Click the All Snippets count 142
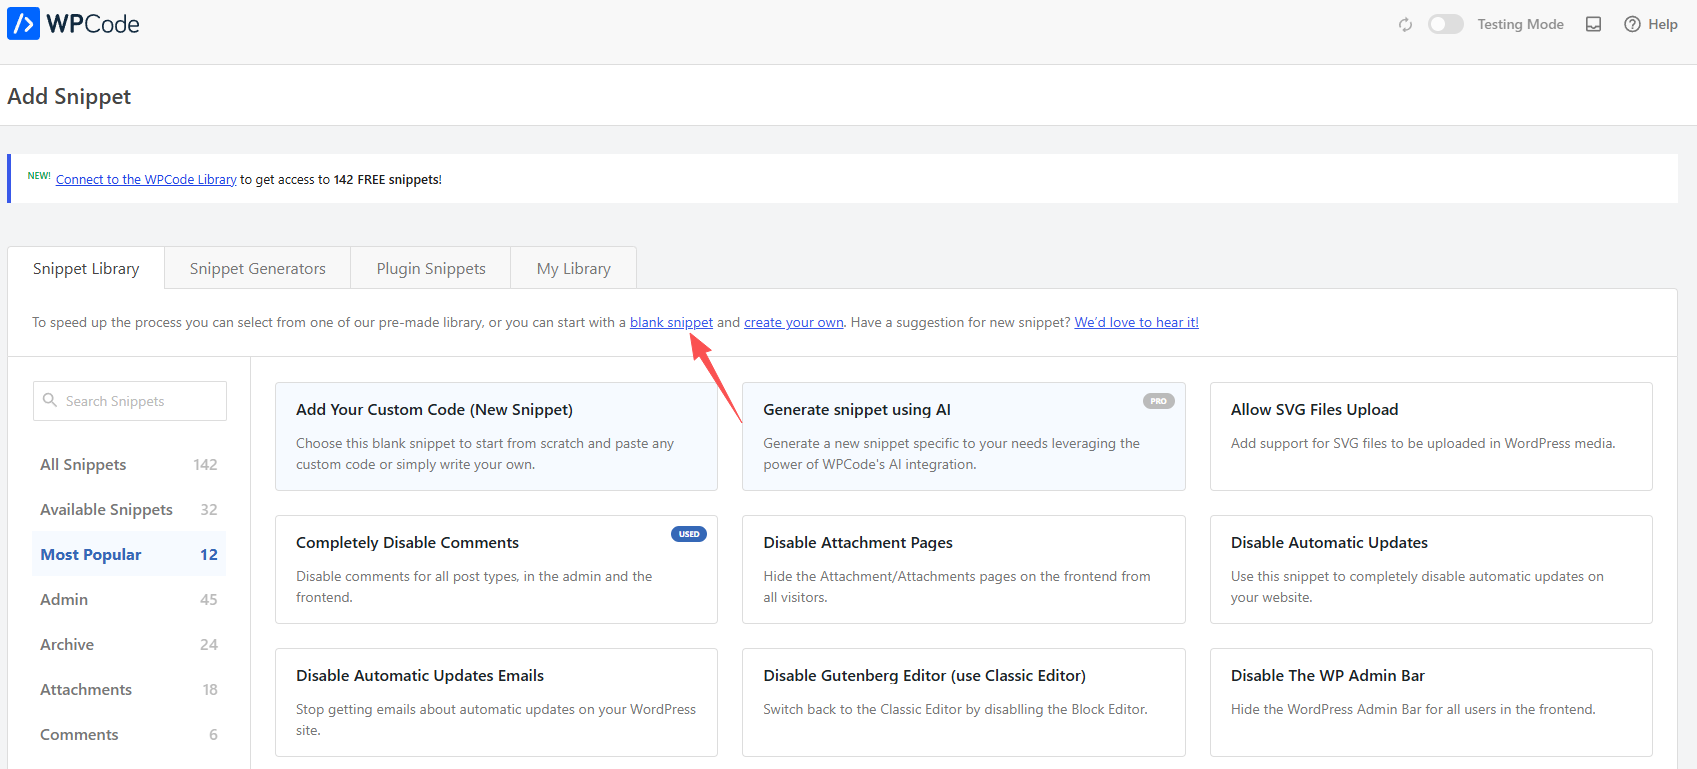 coord(205,464)
